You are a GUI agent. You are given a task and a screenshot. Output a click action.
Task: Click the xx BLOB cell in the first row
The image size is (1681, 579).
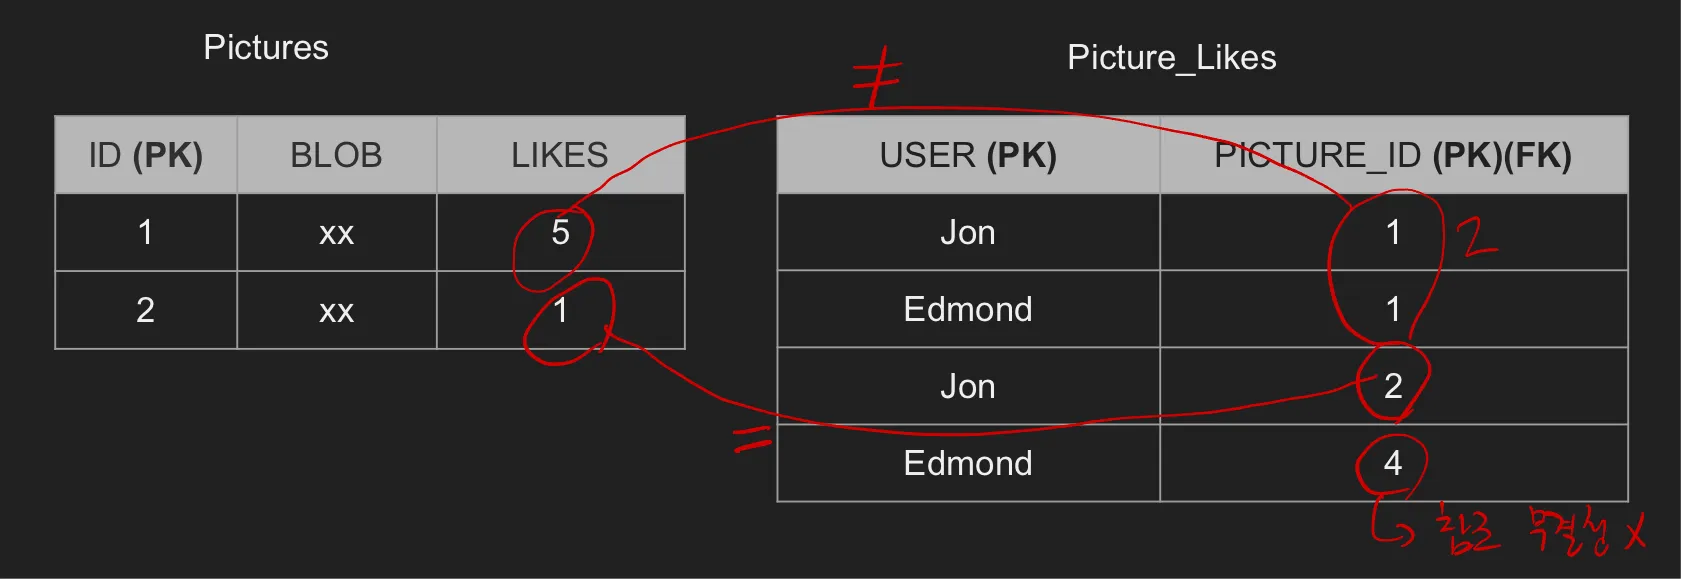pyautogui.click(x=336, y=232)
